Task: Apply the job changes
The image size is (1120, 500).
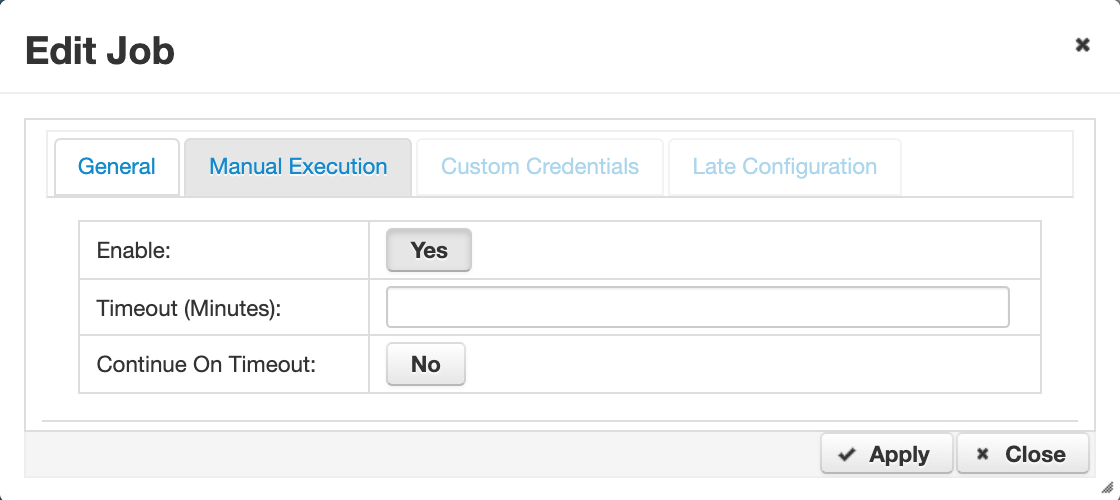Action: coord(886,454)
